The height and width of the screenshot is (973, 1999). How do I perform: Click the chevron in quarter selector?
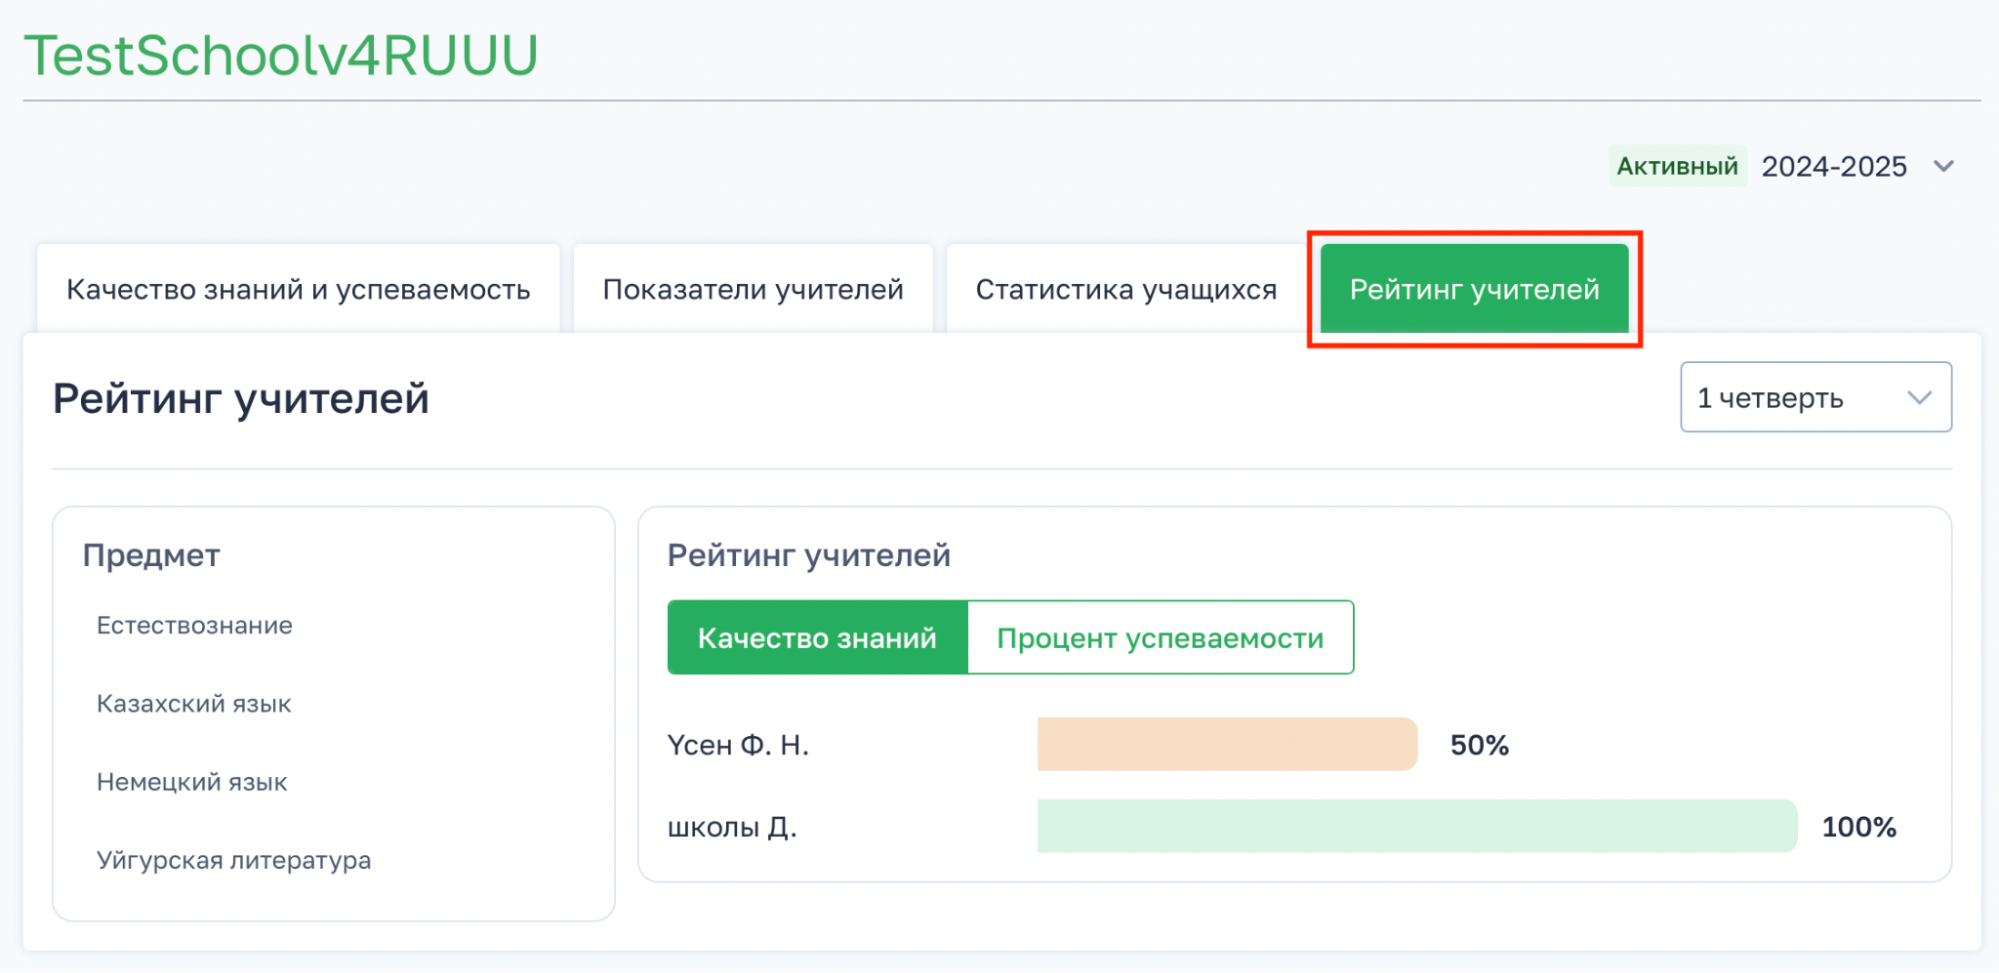pyautogui.click(x=1919, y=398)
